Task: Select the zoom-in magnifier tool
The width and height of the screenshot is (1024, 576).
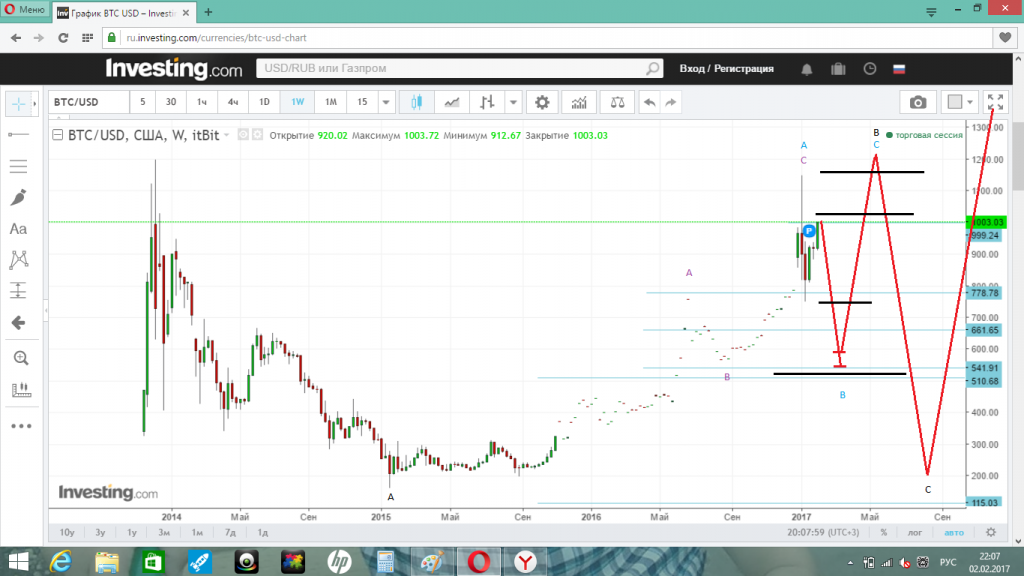Action: (18, 357)
